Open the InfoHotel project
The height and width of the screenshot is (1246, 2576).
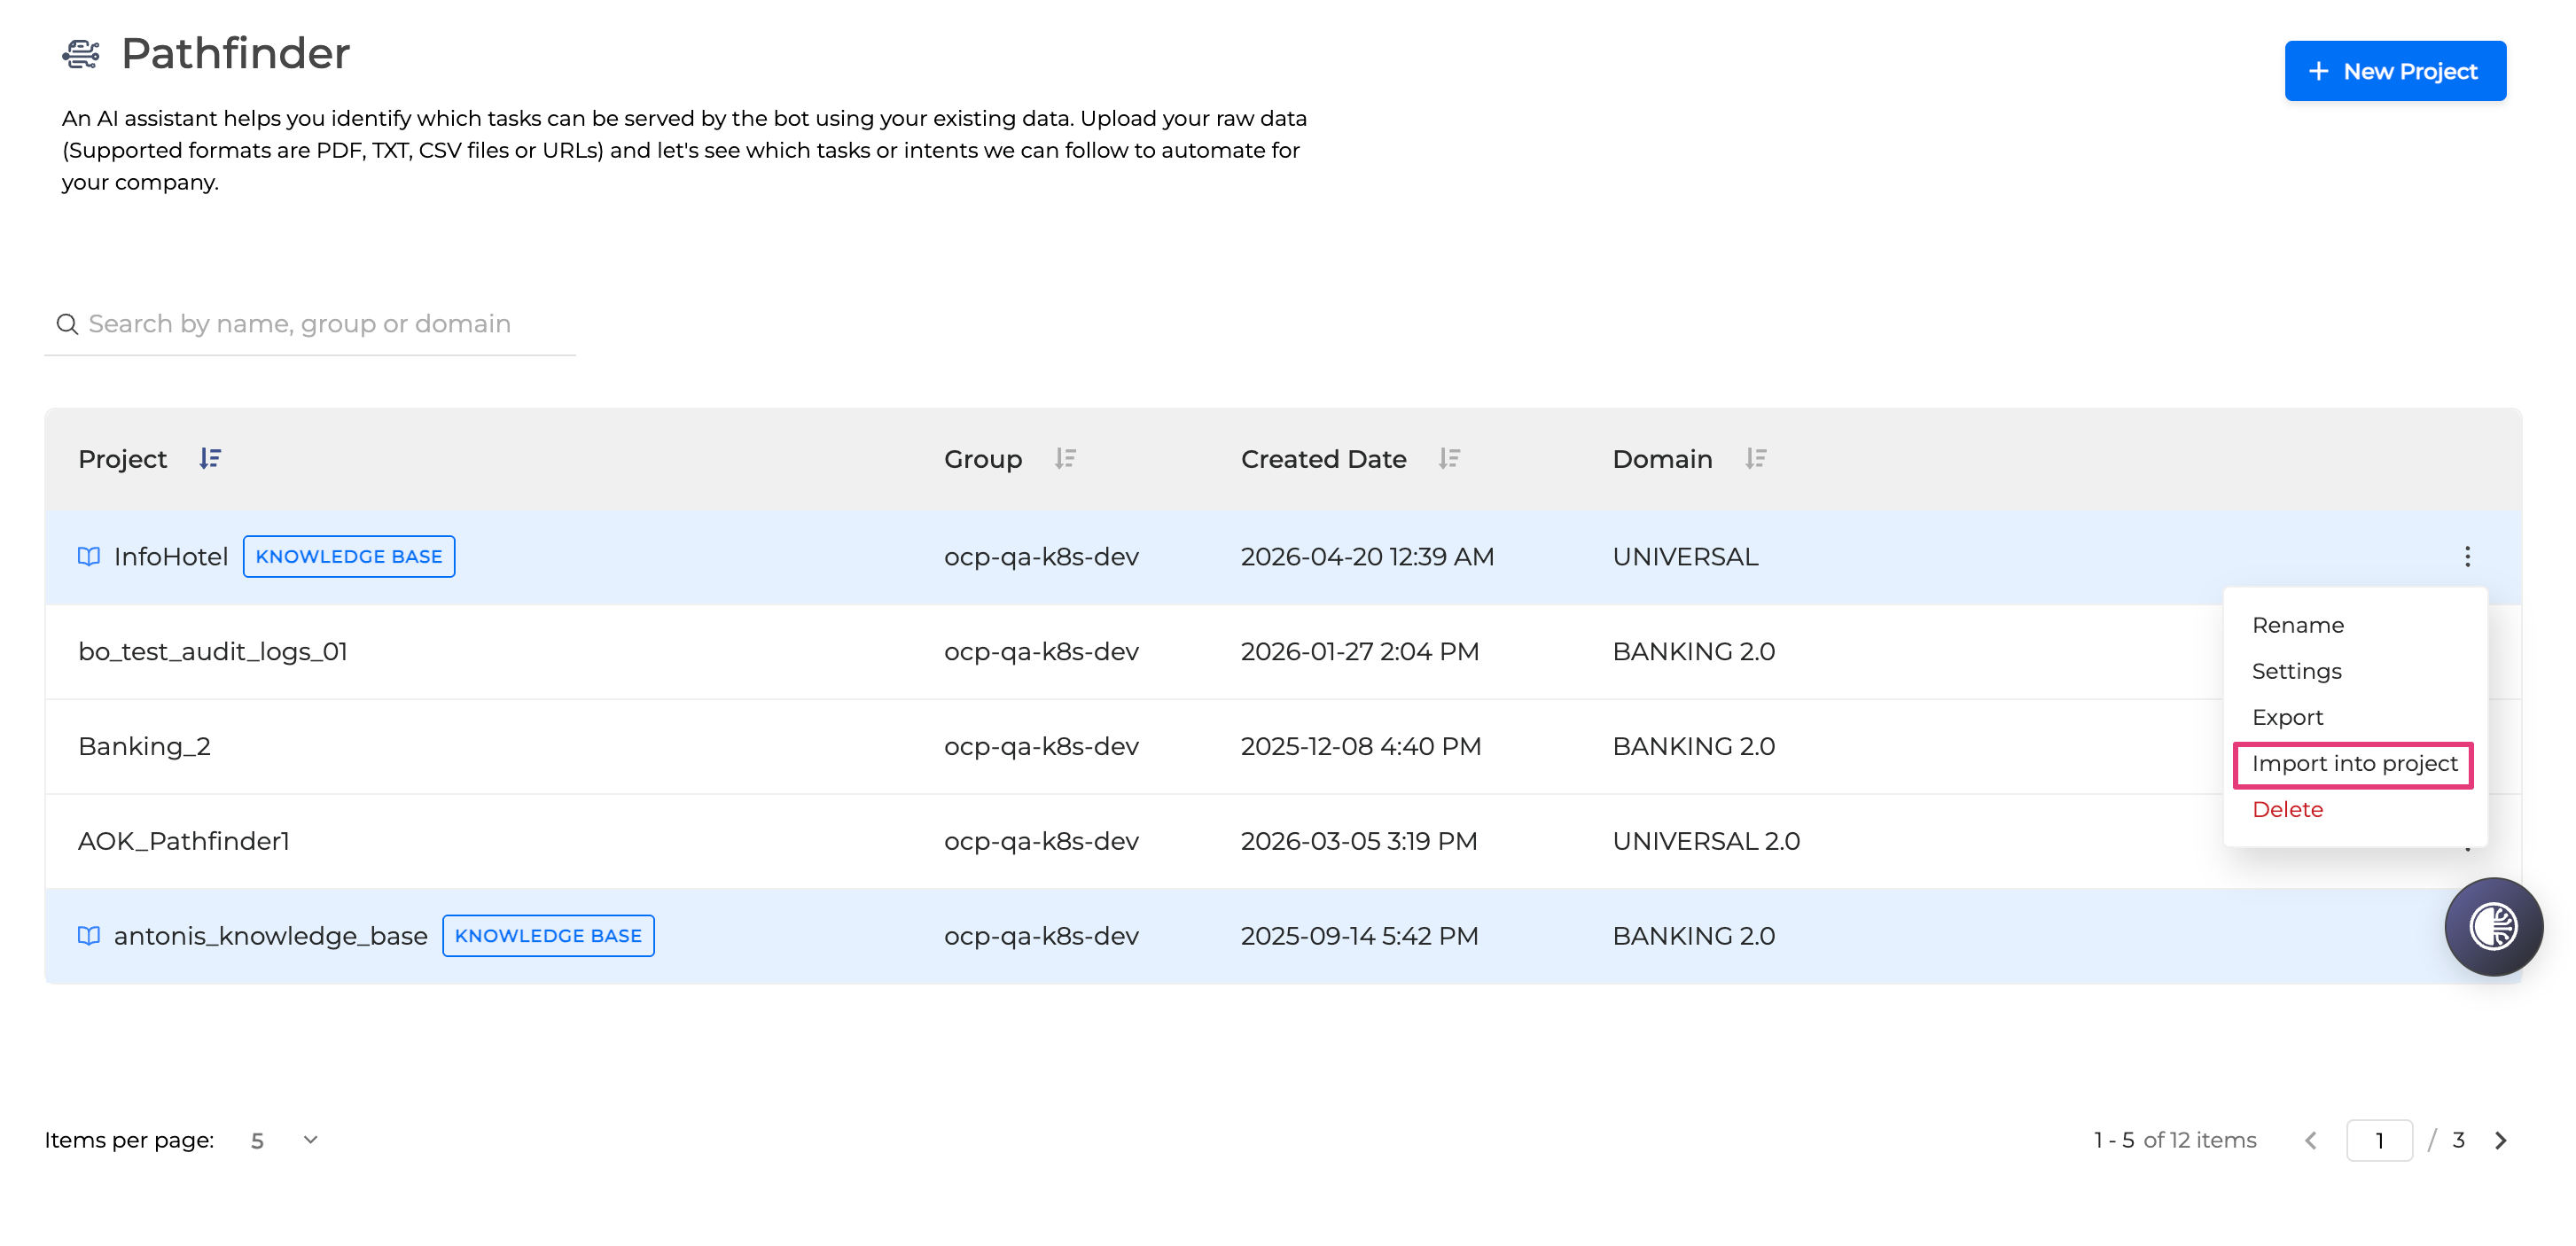tap(171, 557)
